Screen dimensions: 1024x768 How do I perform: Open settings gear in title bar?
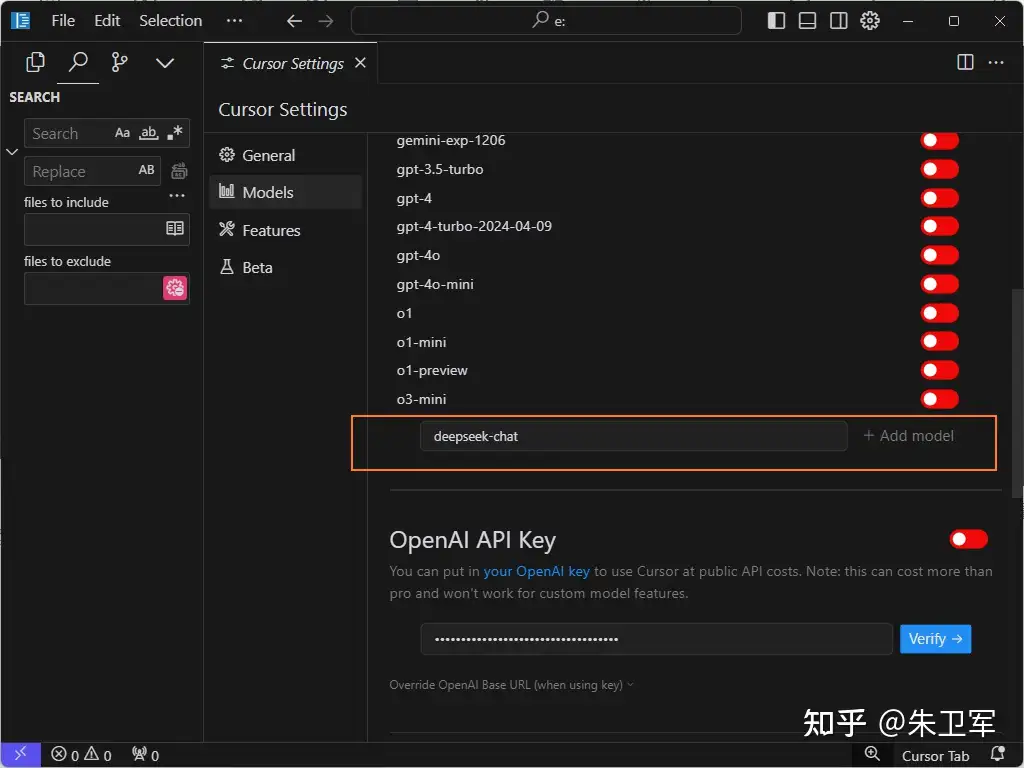[870, 21]
